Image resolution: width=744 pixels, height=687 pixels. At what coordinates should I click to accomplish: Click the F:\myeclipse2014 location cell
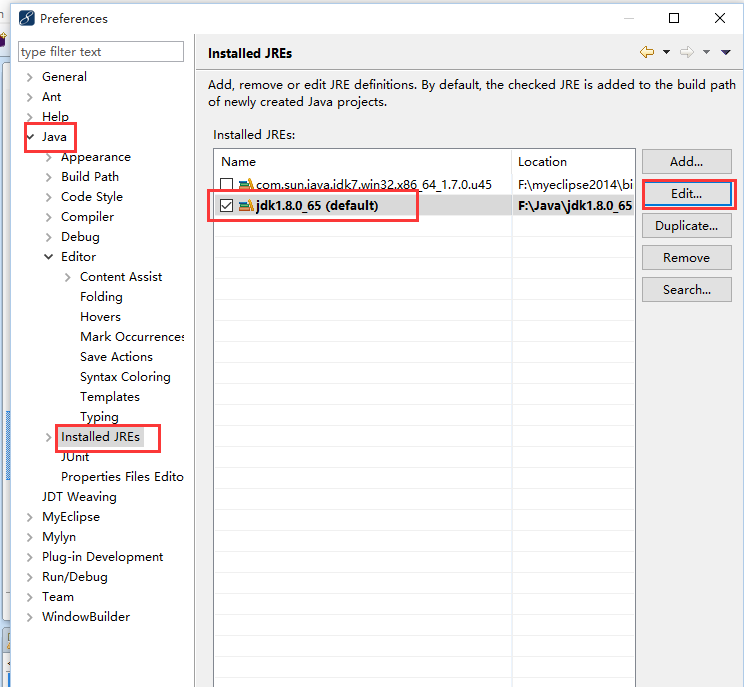click(x=573, y=185)
